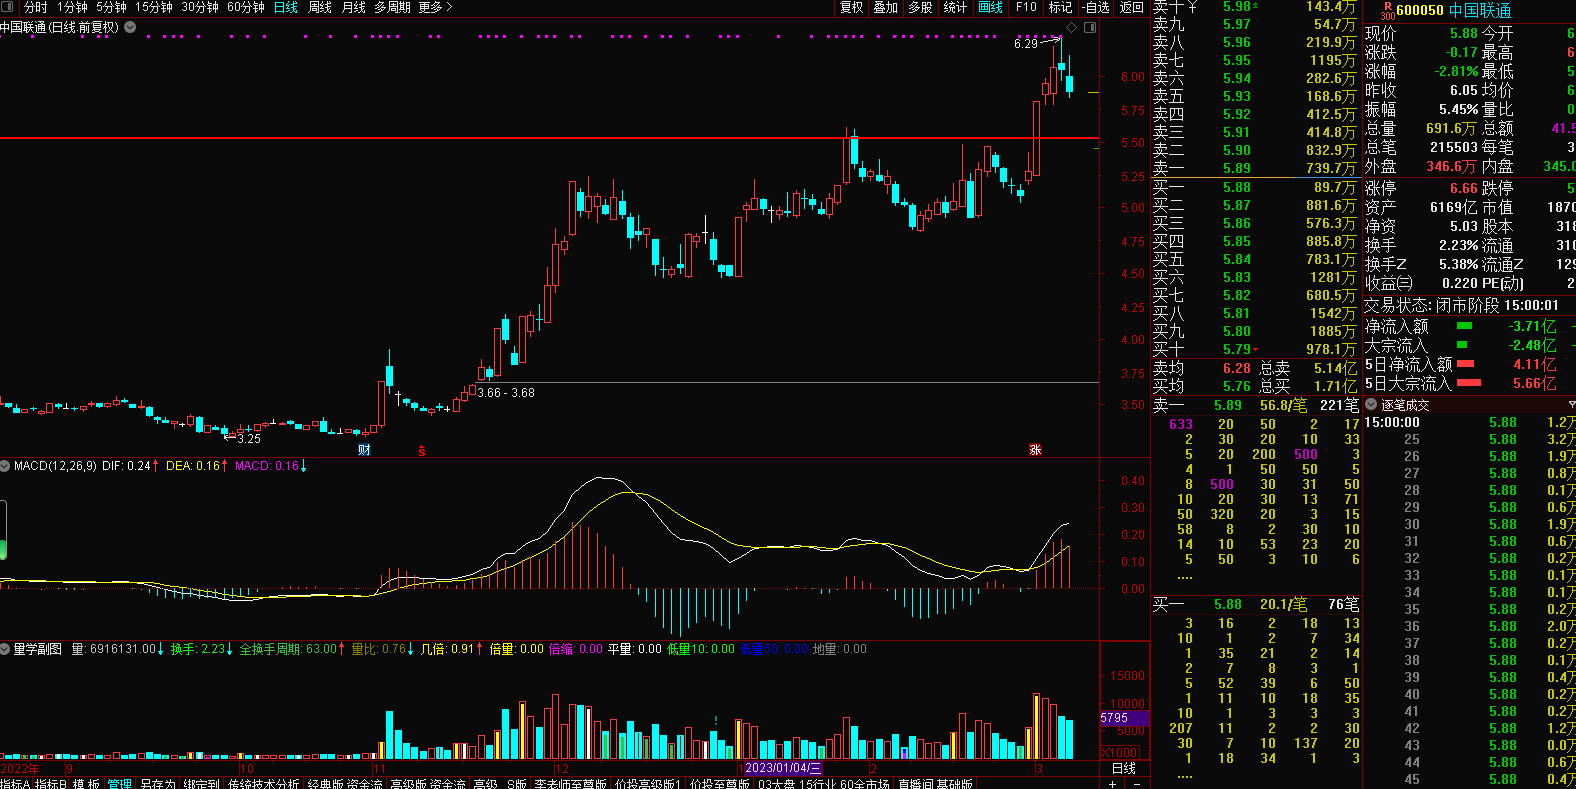Image resolution: width=1576 pixels, height=789 pixels.
Task: Click the red $ marker on chart
Action: point(422,451)
